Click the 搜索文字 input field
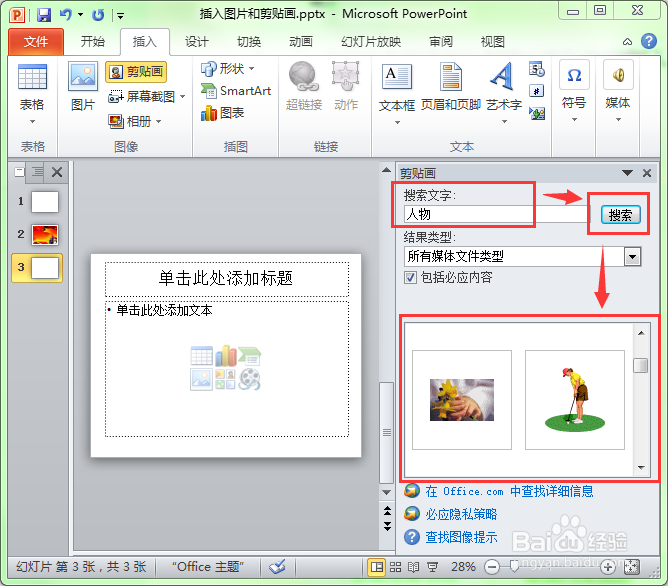 tap(496, 214)
